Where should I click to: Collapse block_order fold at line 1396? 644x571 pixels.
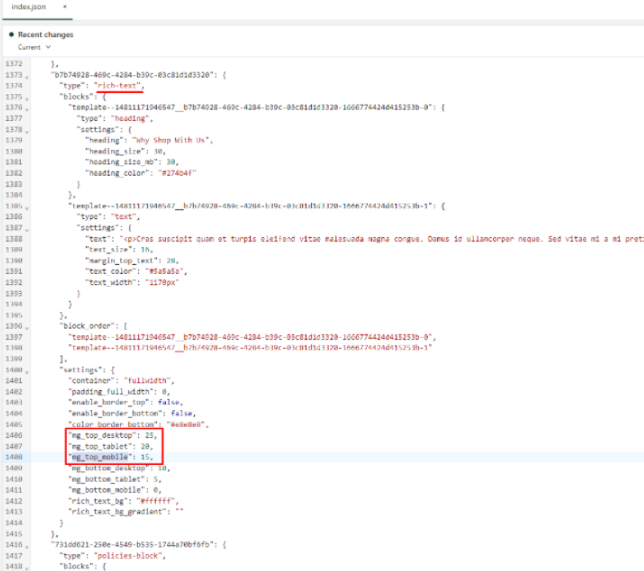27,328
